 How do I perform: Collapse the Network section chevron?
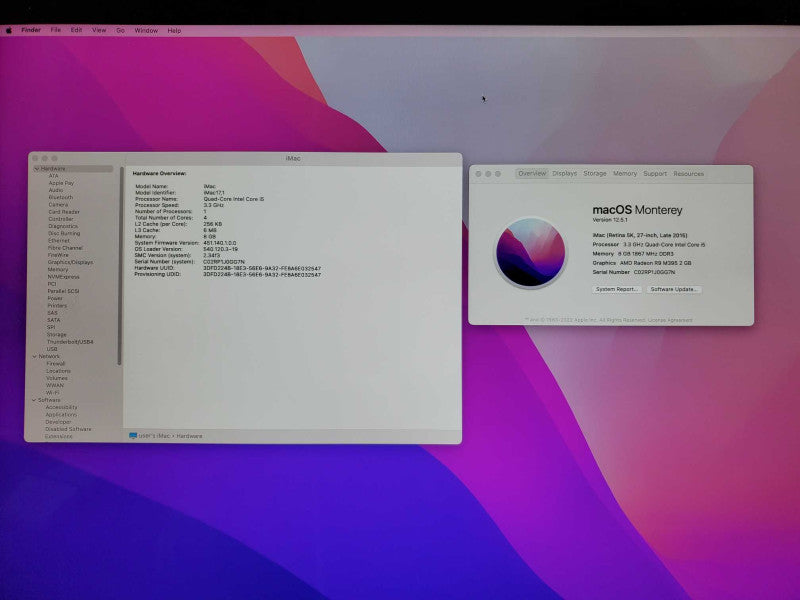pos(35,356)
